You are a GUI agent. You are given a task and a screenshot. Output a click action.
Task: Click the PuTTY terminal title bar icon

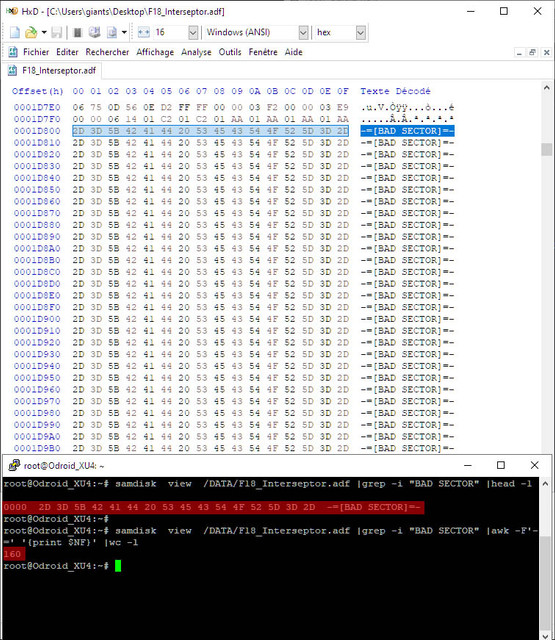click(14, 465)
